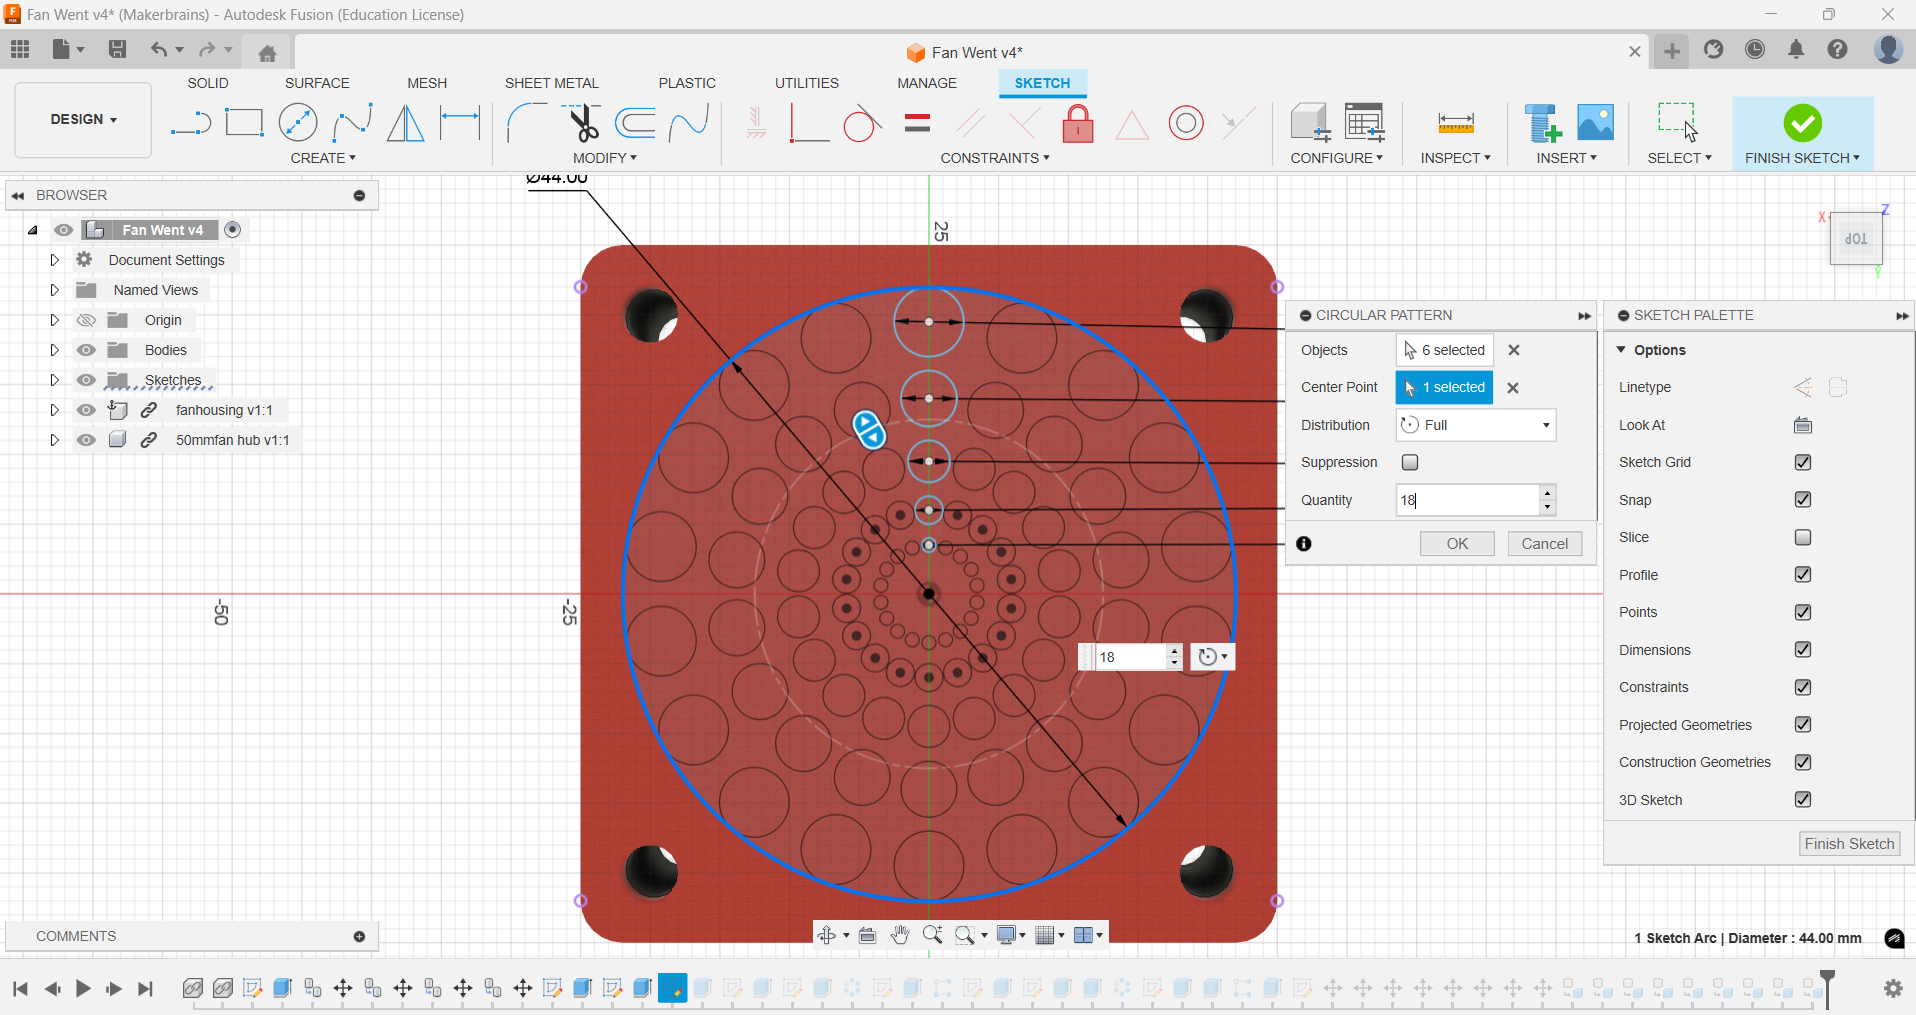Open the UTILITIES ribbon tab

(x=807, y=83)
